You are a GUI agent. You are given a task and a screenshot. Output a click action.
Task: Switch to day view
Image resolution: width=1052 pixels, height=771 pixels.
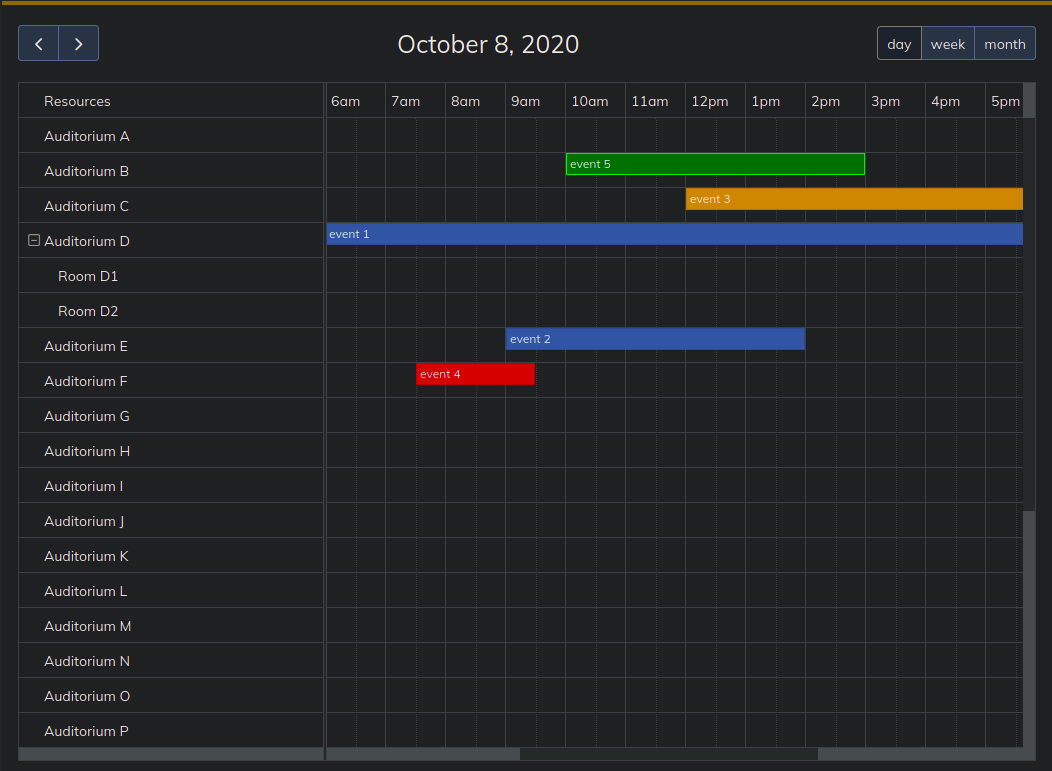tap(899, 44)
